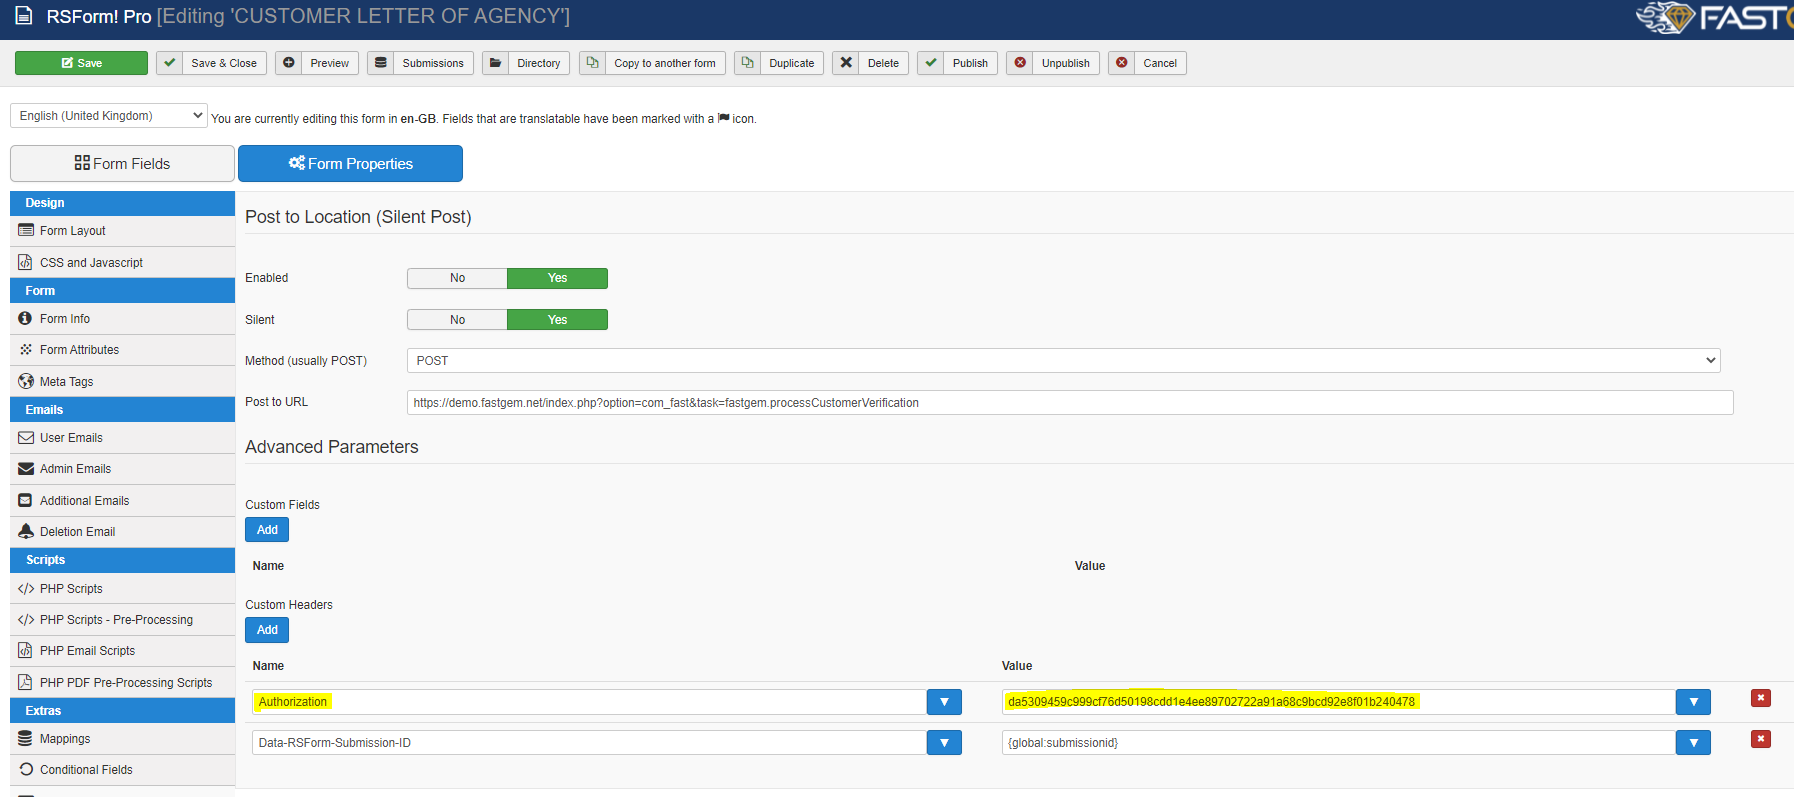Click the Additional Emails icon
The height and width of the screenshot is (797, 1794).
pyautogui.click(x=26, y=500)
